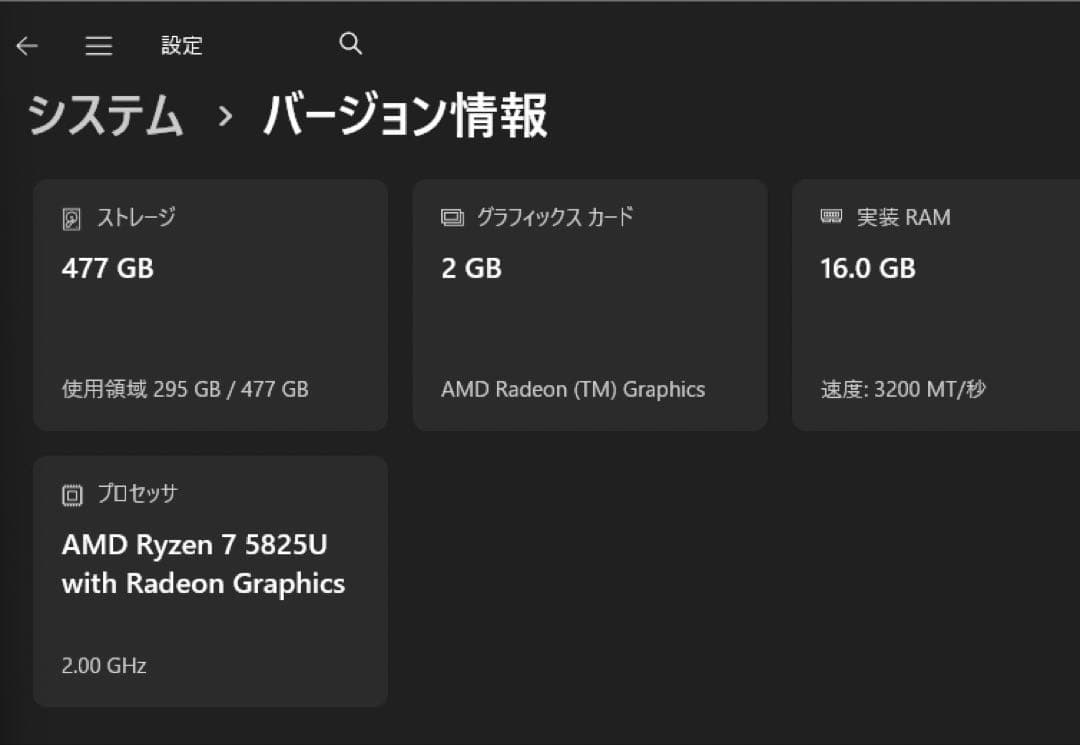Expand the プロセッサ details card

[210, 580]
